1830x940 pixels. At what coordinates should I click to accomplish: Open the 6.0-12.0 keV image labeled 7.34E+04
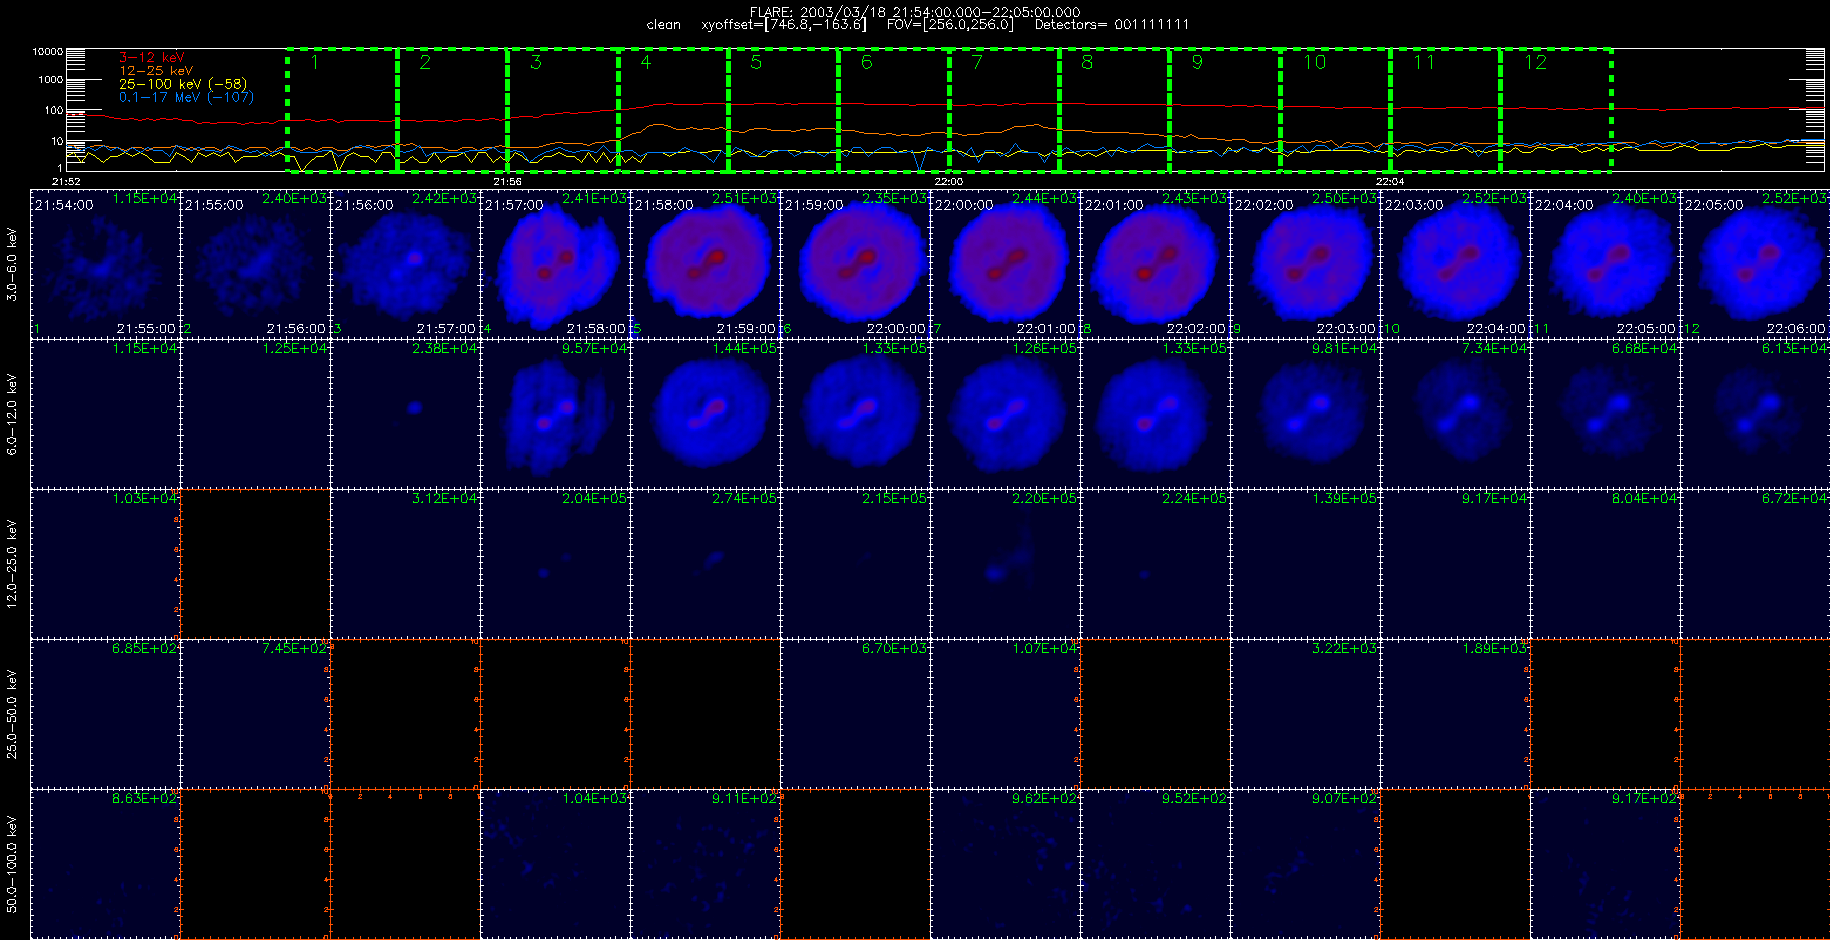(x=1455, y=413)
